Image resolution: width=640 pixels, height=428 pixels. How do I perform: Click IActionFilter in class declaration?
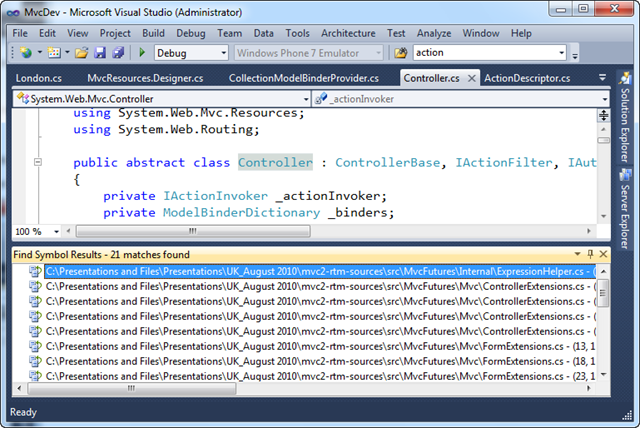click(504, 162)
